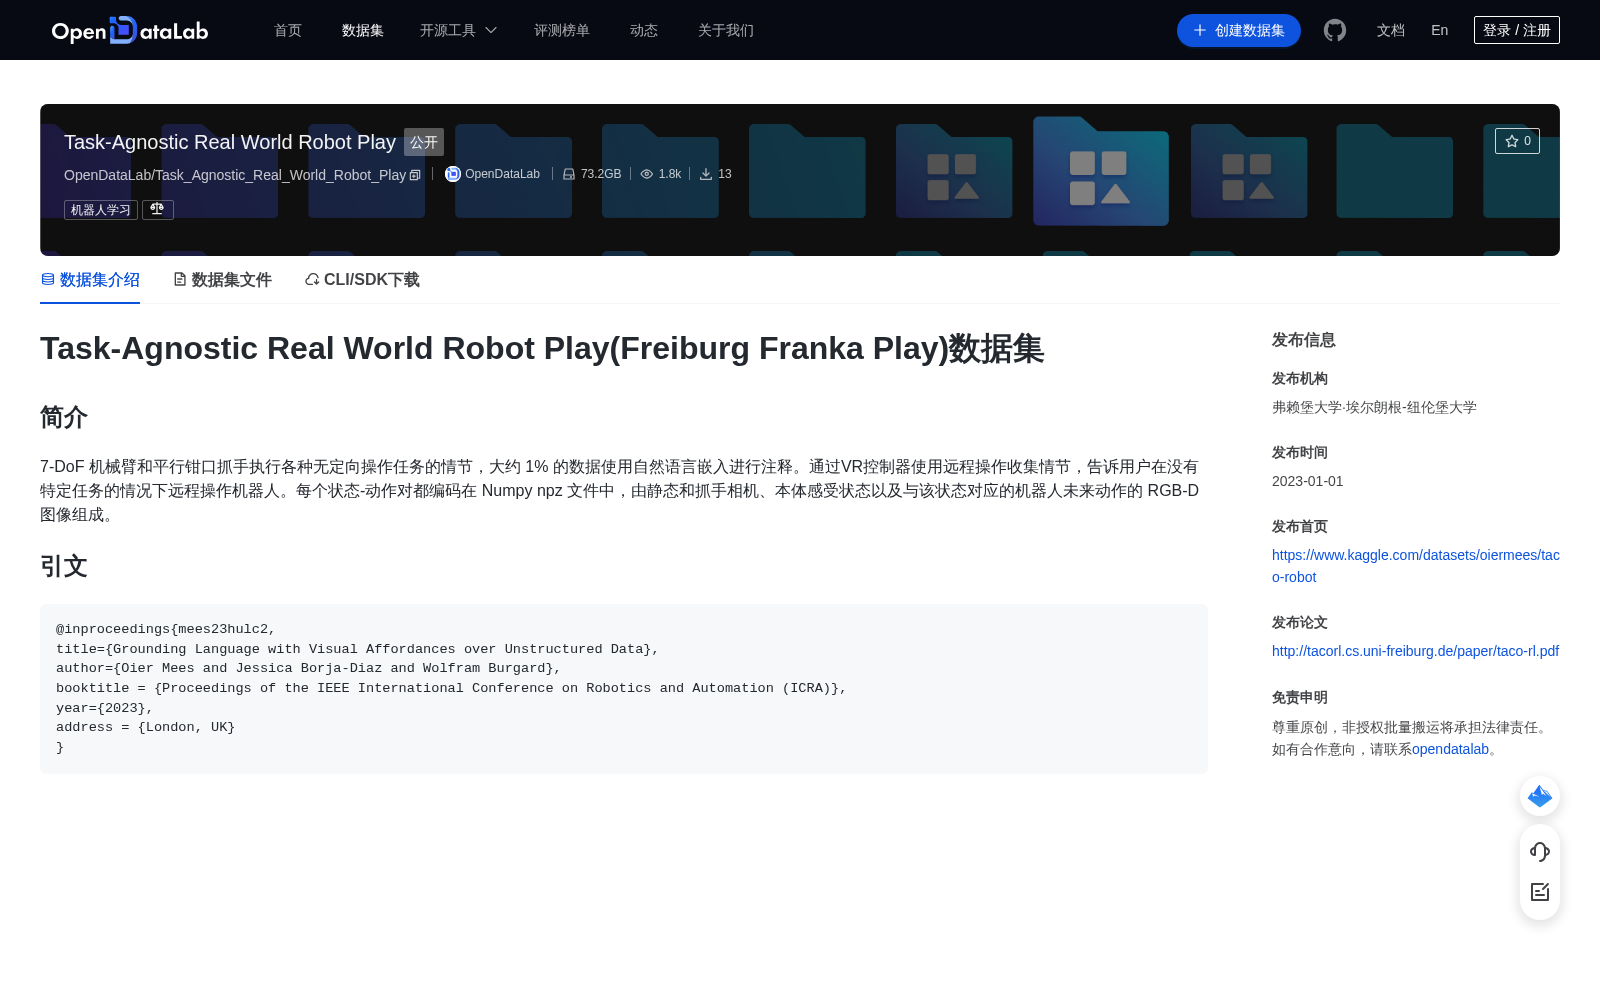
Task: Click the views eye icon showing 1.8k
Action: coord(647,174)
